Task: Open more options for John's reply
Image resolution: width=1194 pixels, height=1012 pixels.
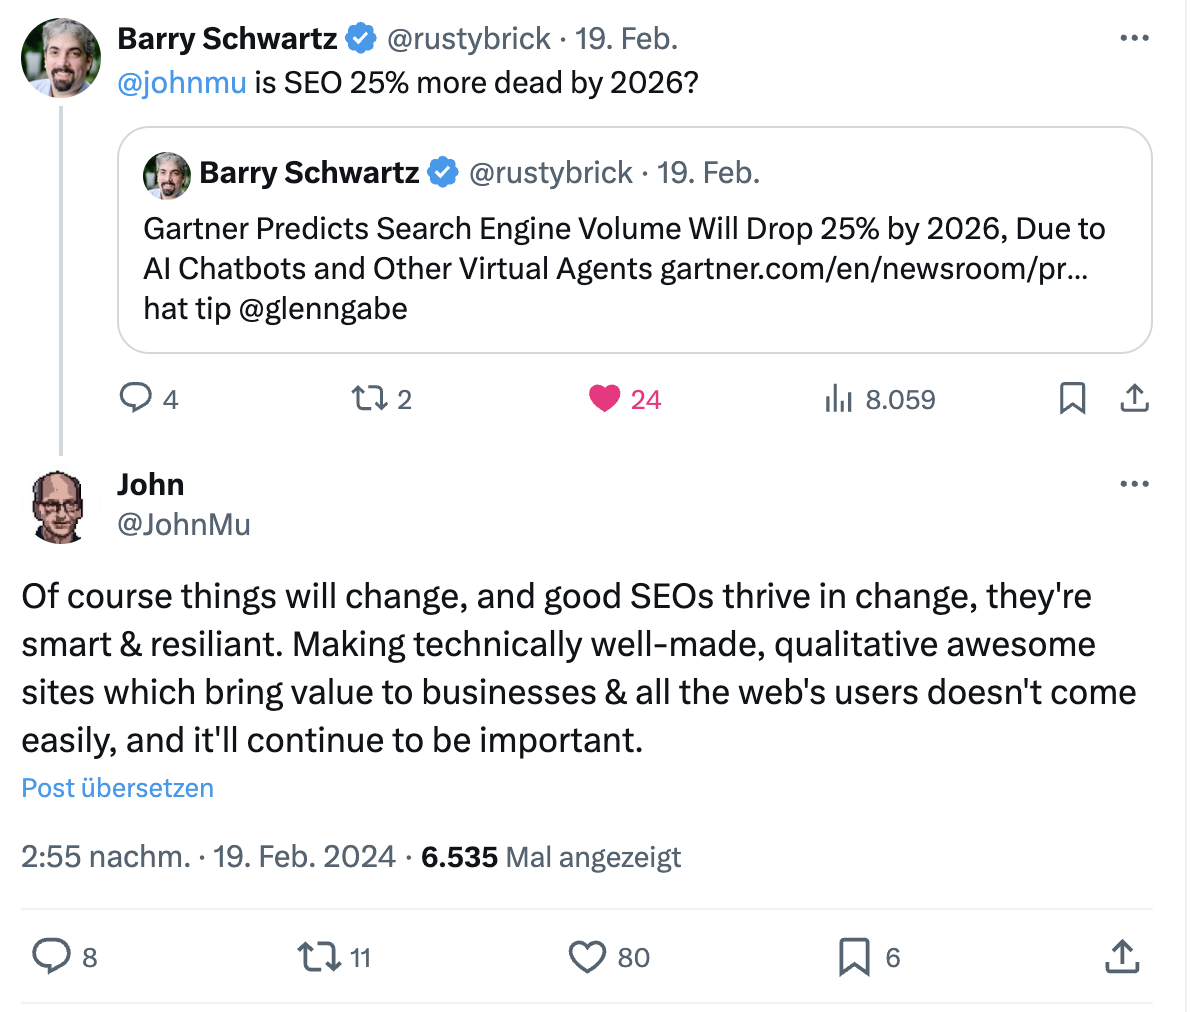Action: coord(1134,485)
